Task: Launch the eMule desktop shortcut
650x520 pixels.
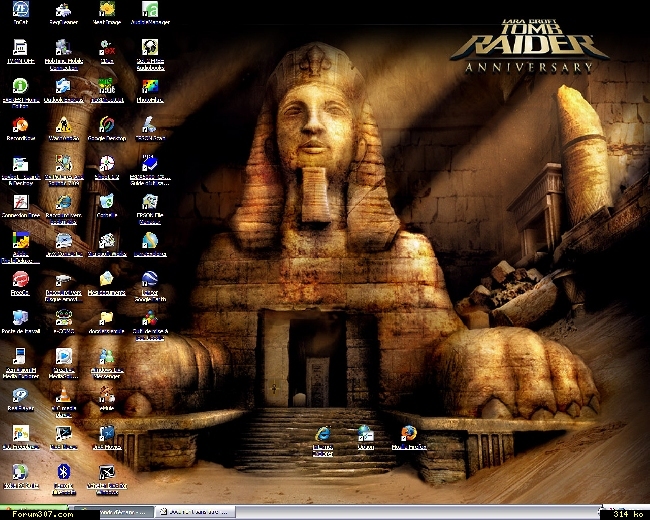Action: (107, 399)
